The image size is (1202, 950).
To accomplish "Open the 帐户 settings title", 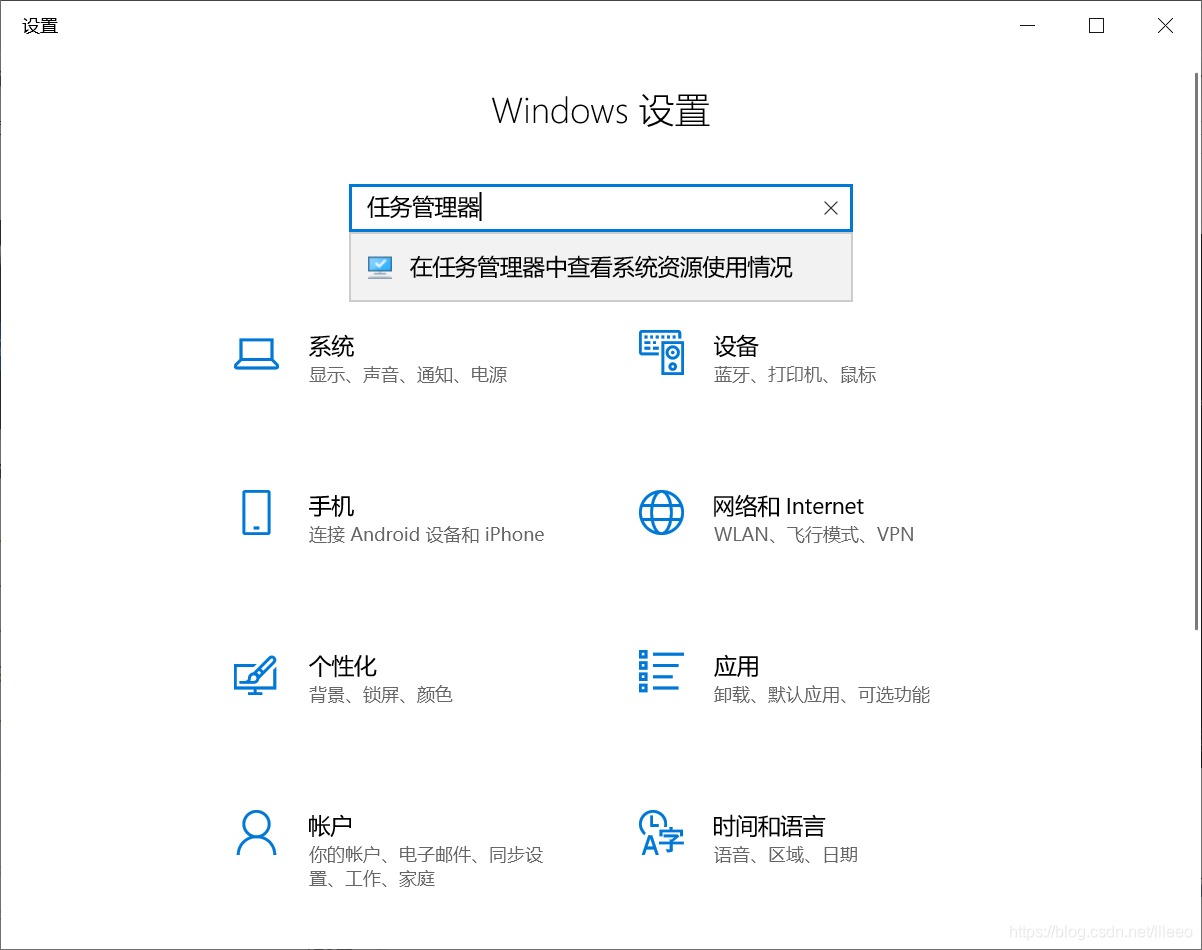I will coord(331,826).
